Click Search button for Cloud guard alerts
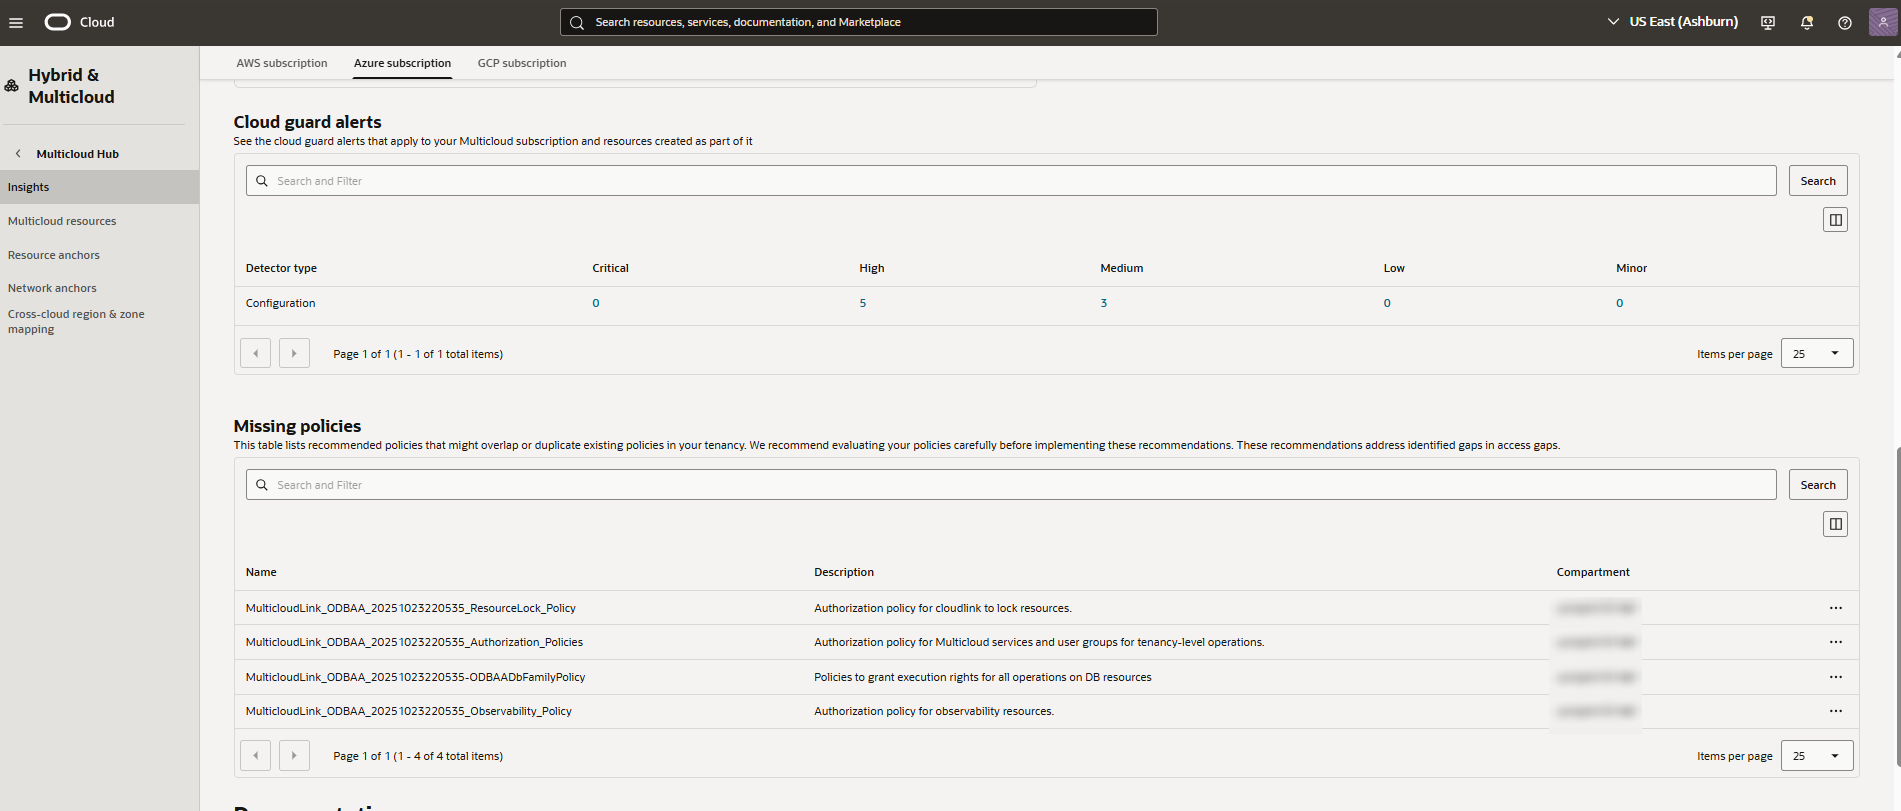 pos(1818,181)
